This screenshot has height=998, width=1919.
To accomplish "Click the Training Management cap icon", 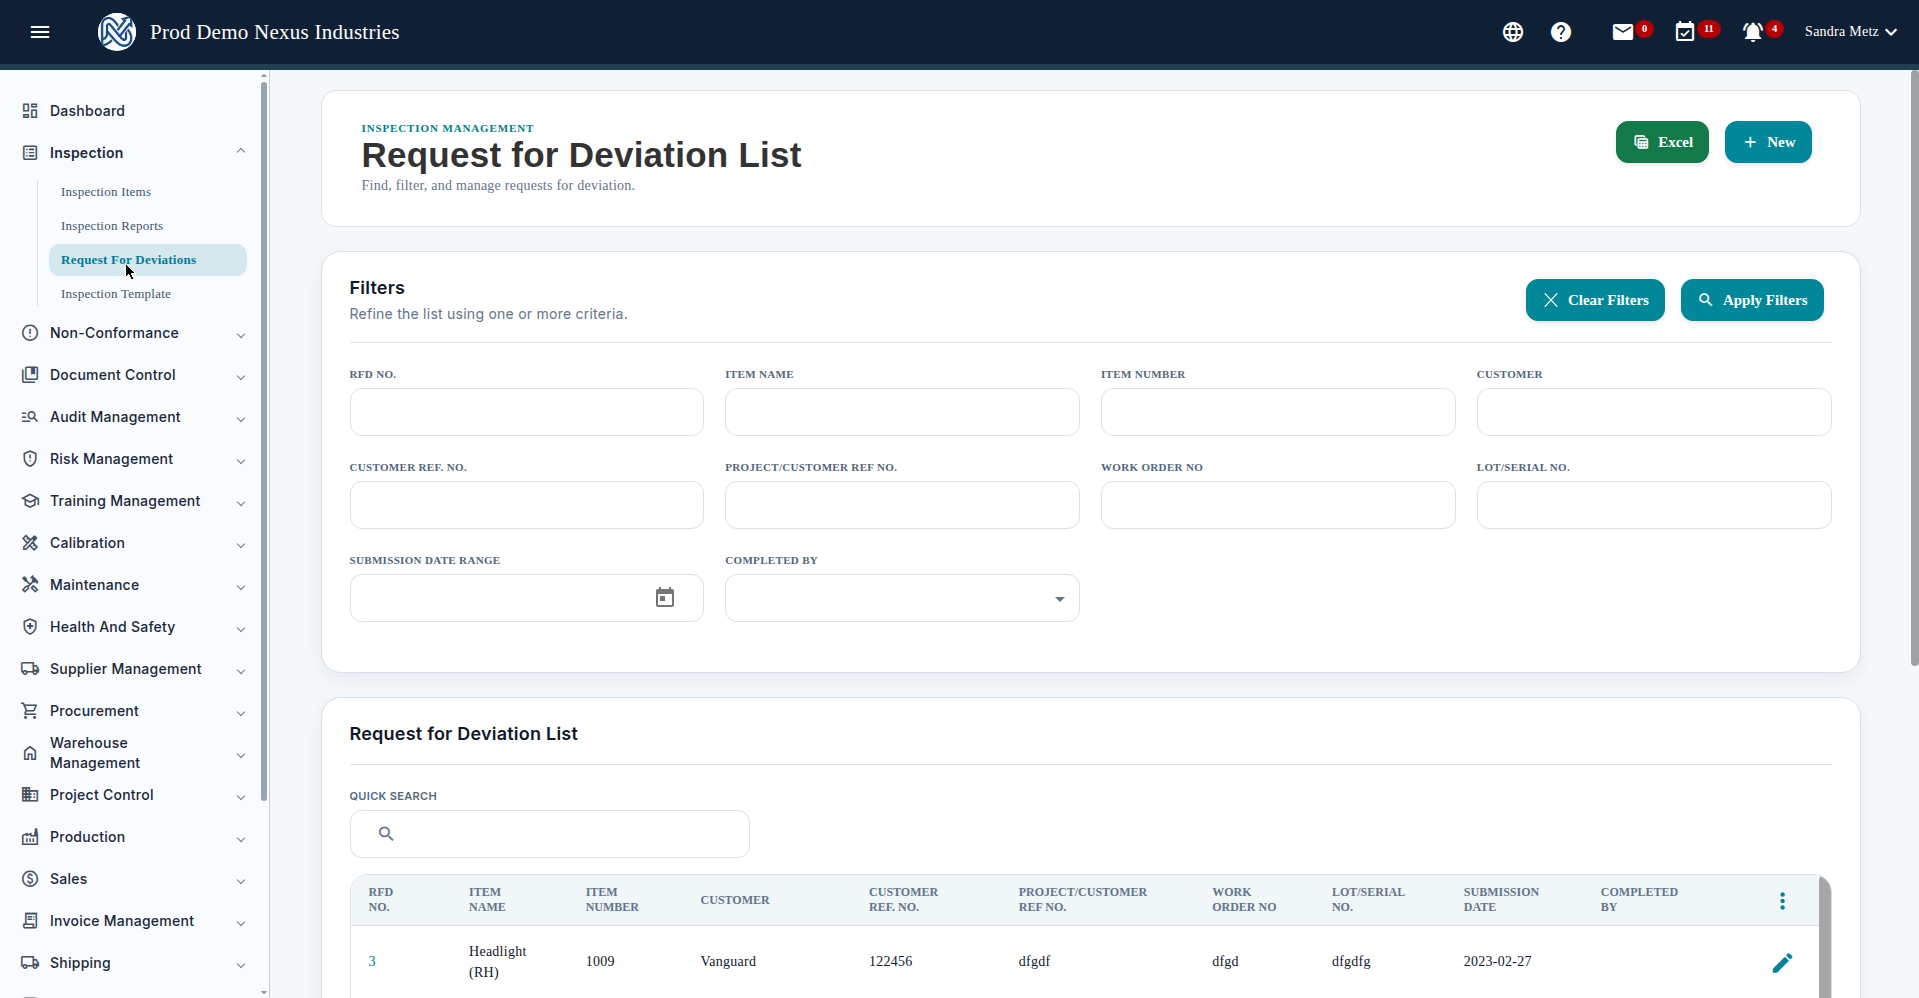I will pyautogui.click(x=30, y=501).
